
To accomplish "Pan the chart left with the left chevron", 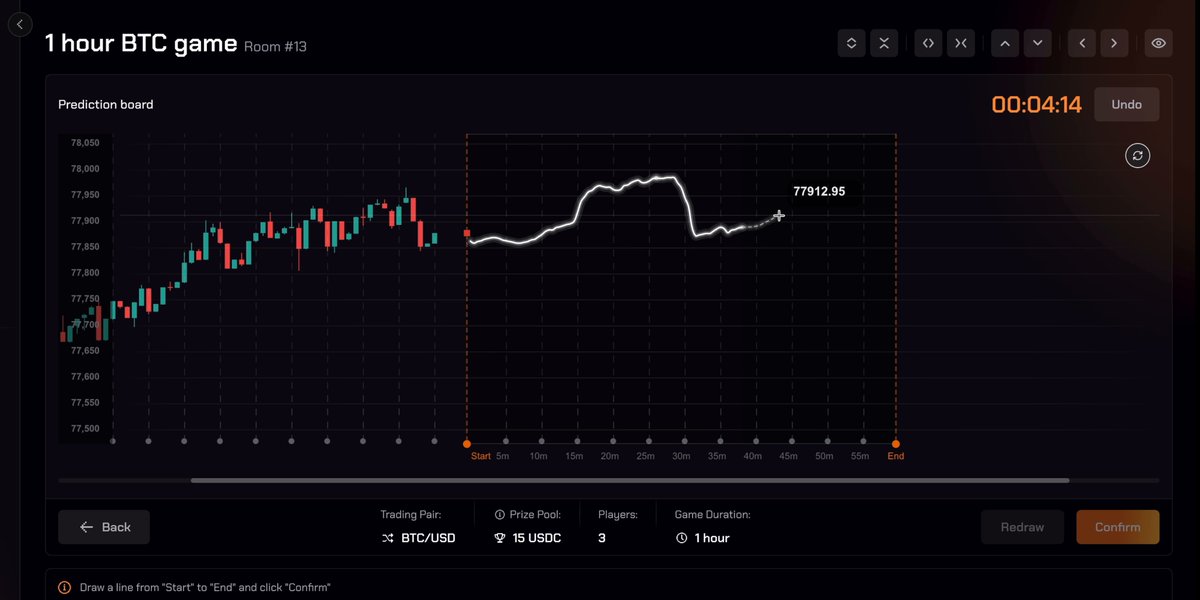I will click(x=1081, y=43).
